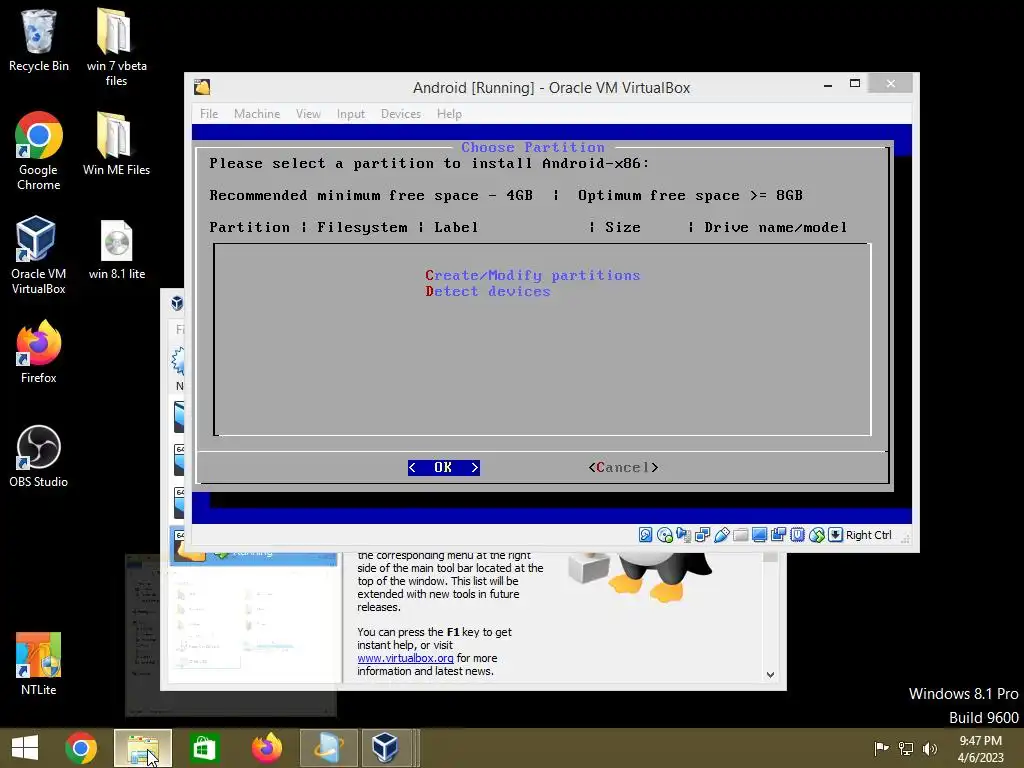The width and height of the screenshot is (1024, 768).
Task: Click the mouse integration status icon
Action: (x=816, y=535)
